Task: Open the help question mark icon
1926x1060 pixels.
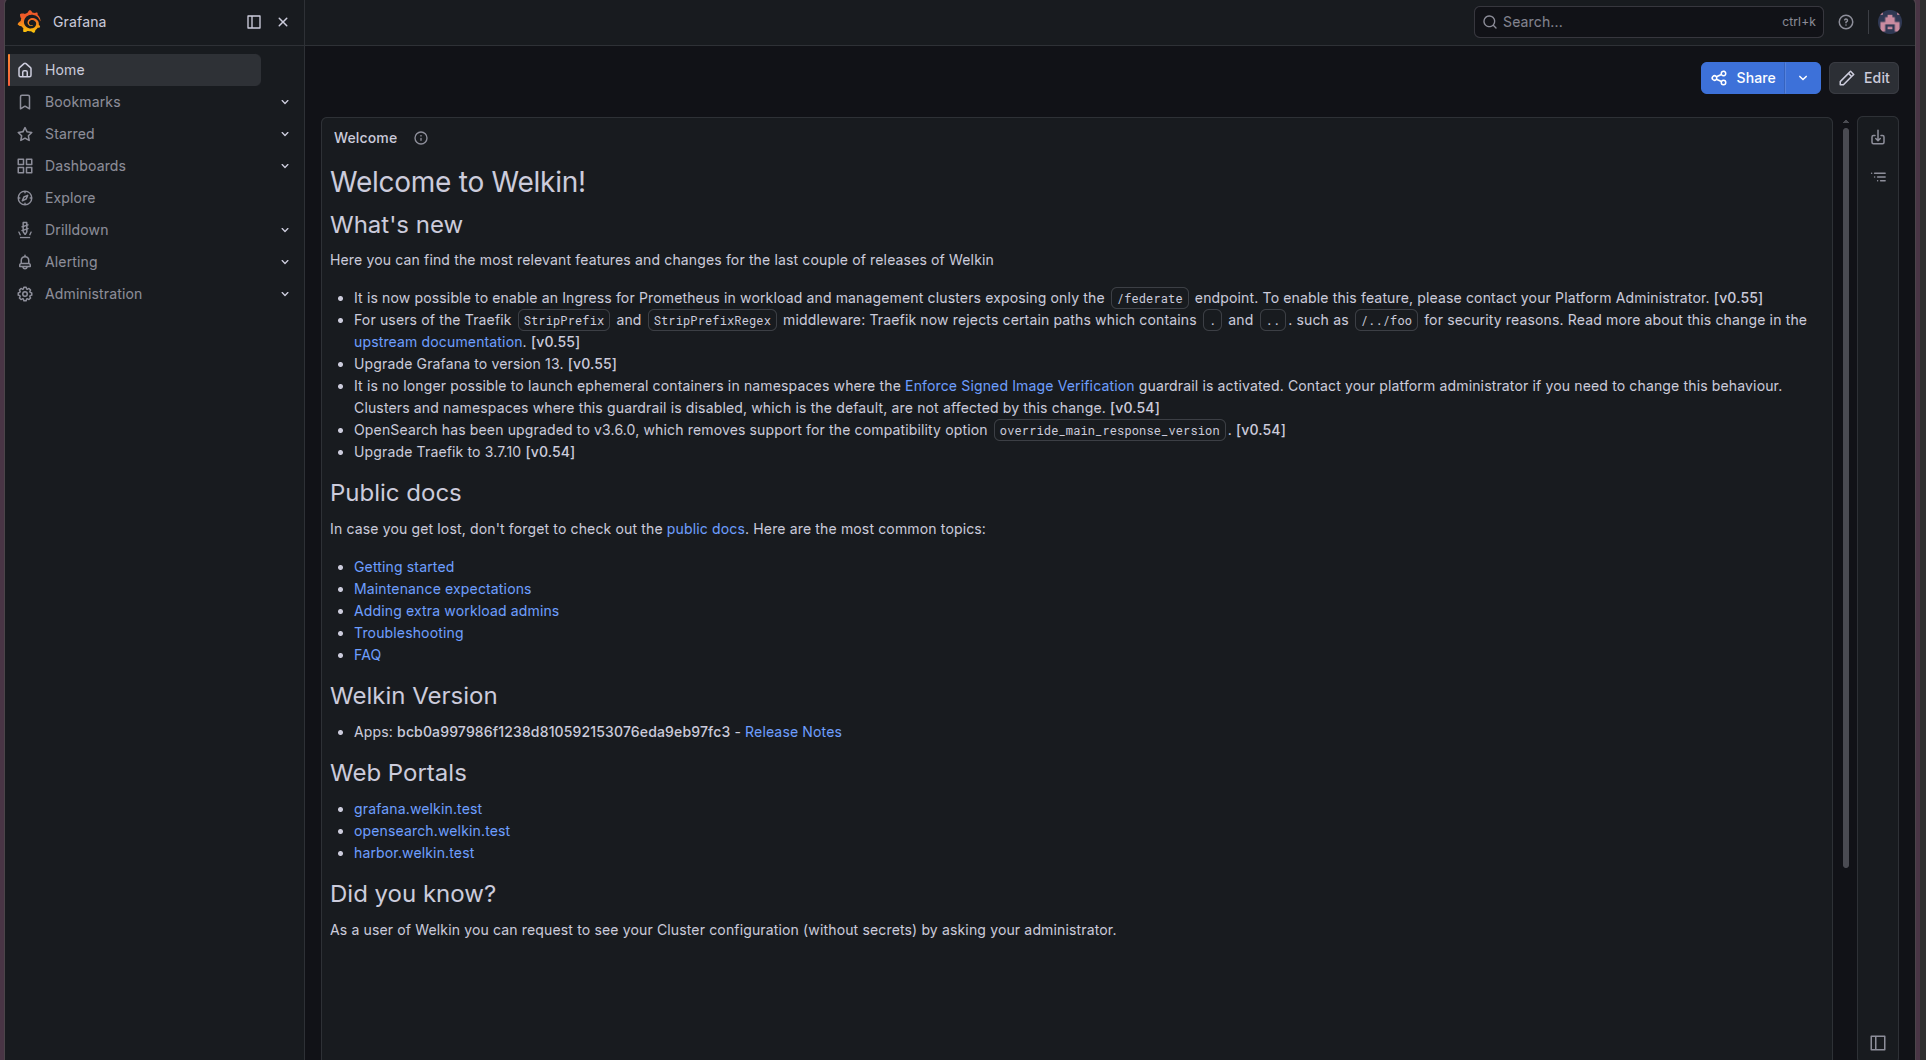Action: tap(1846, 22)
